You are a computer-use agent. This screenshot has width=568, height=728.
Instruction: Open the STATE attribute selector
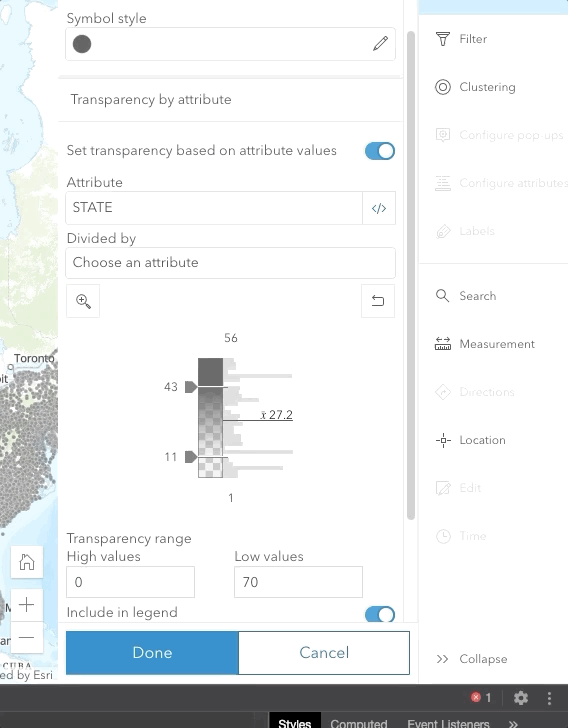pyautogui.click(x=214, y=208)
